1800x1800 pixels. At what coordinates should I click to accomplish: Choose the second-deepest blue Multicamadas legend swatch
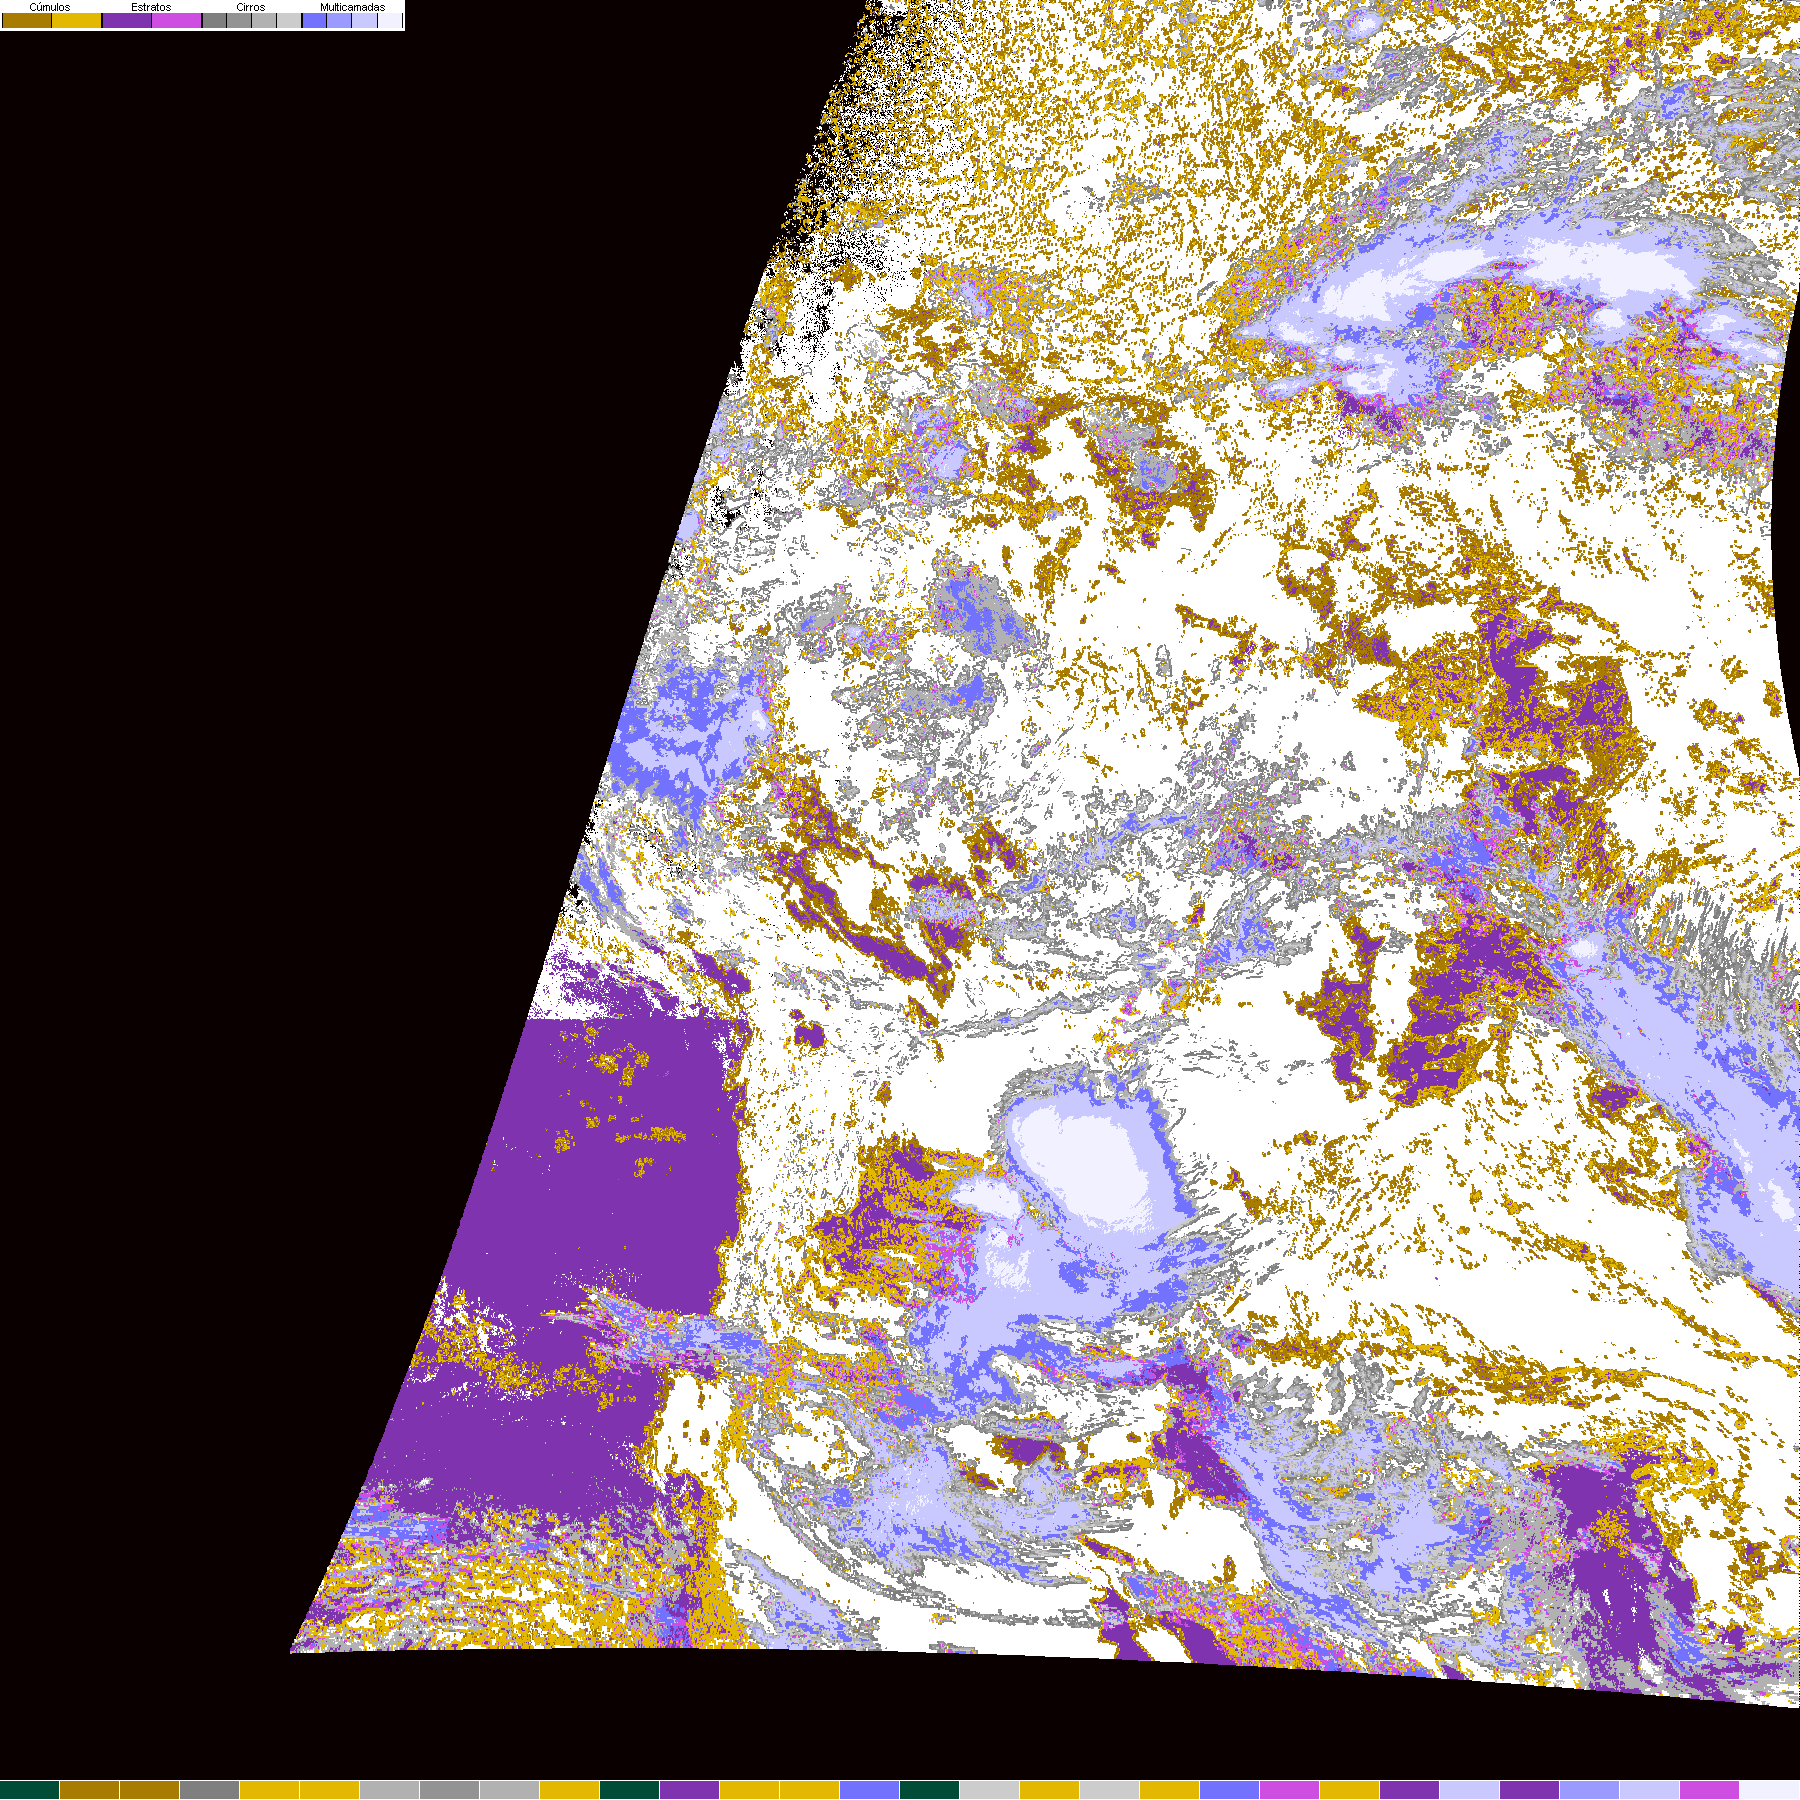(339, 20)
